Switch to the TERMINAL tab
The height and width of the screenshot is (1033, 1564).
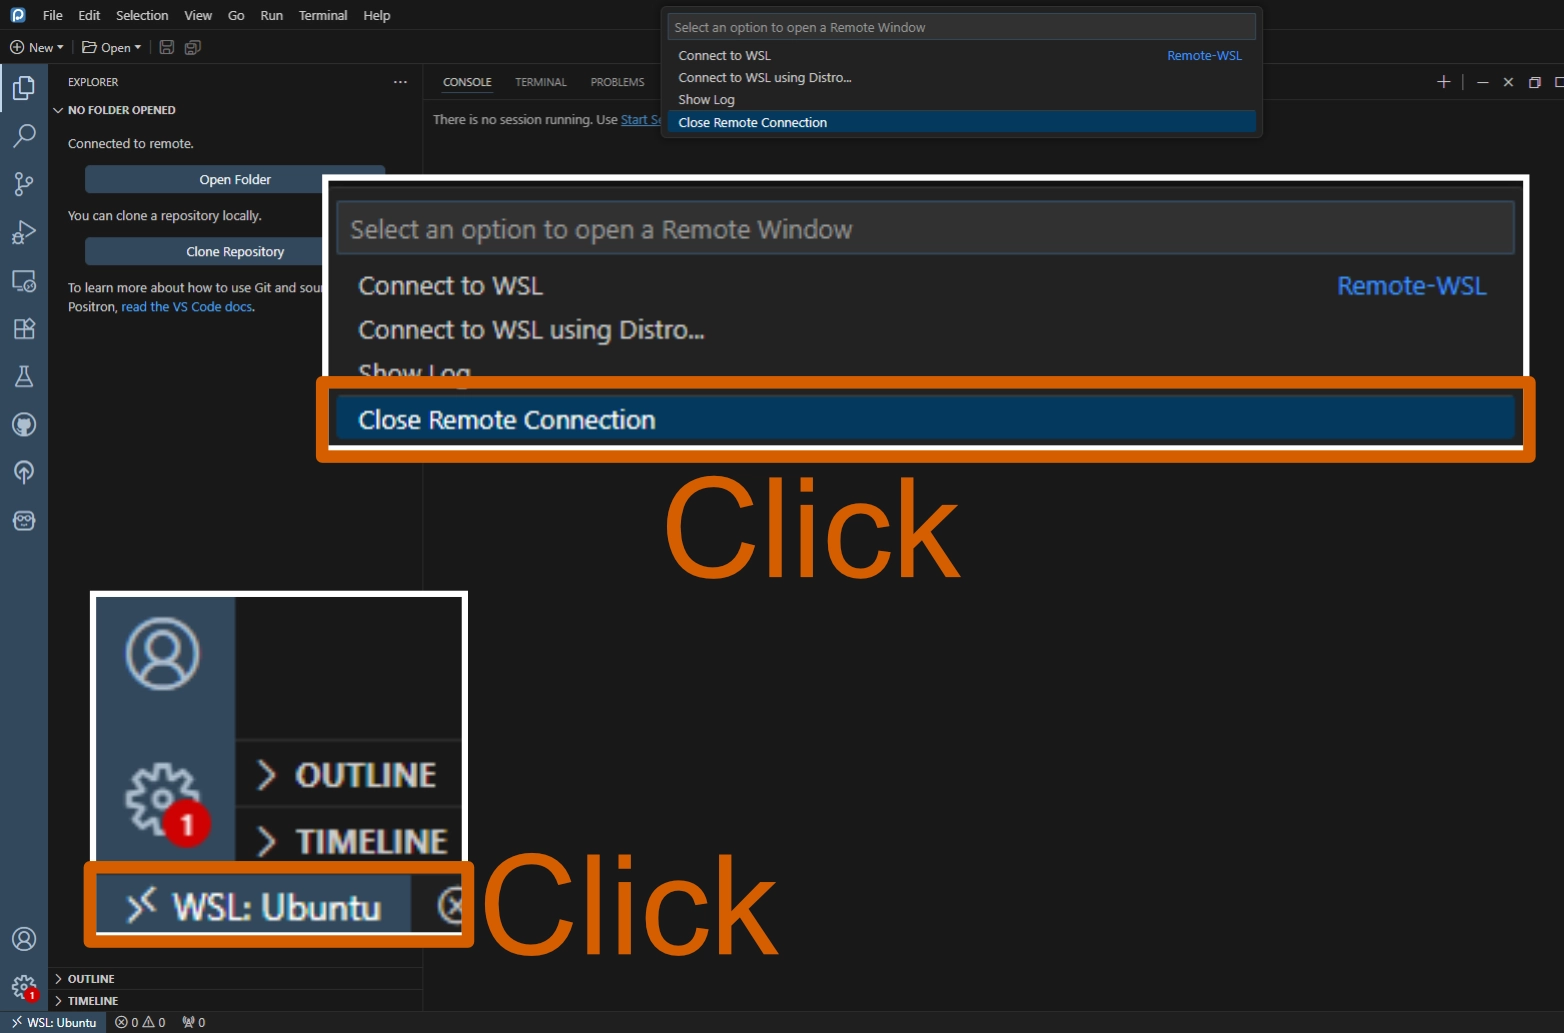click(540, 82)
